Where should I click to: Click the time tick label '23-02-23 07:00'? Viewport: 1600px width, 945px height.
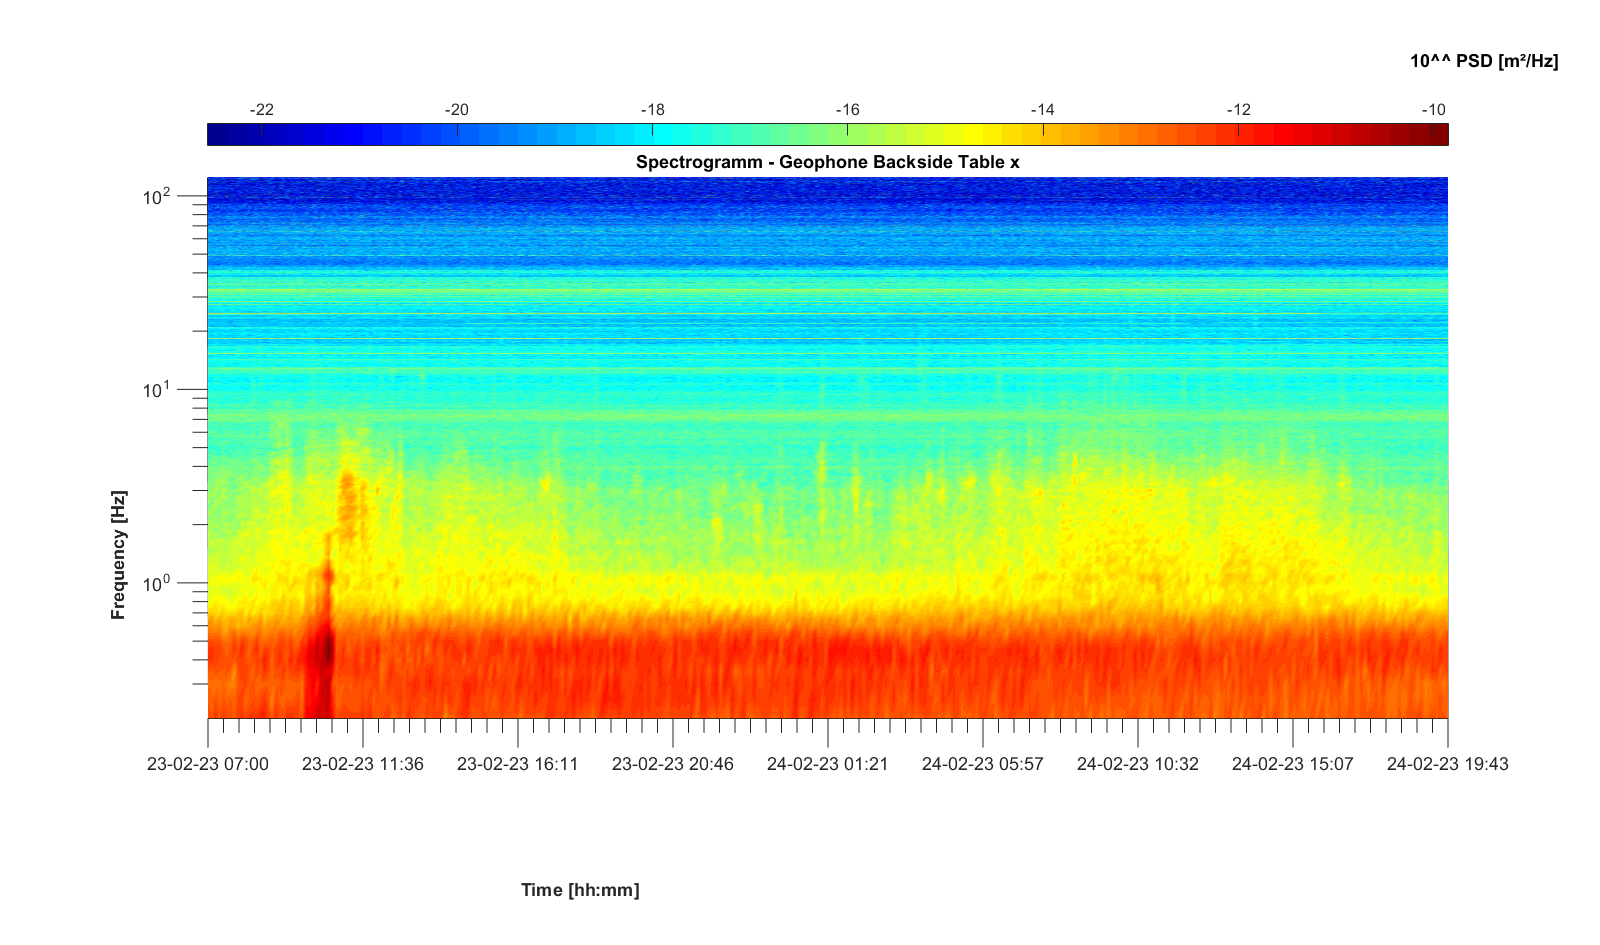208,764
